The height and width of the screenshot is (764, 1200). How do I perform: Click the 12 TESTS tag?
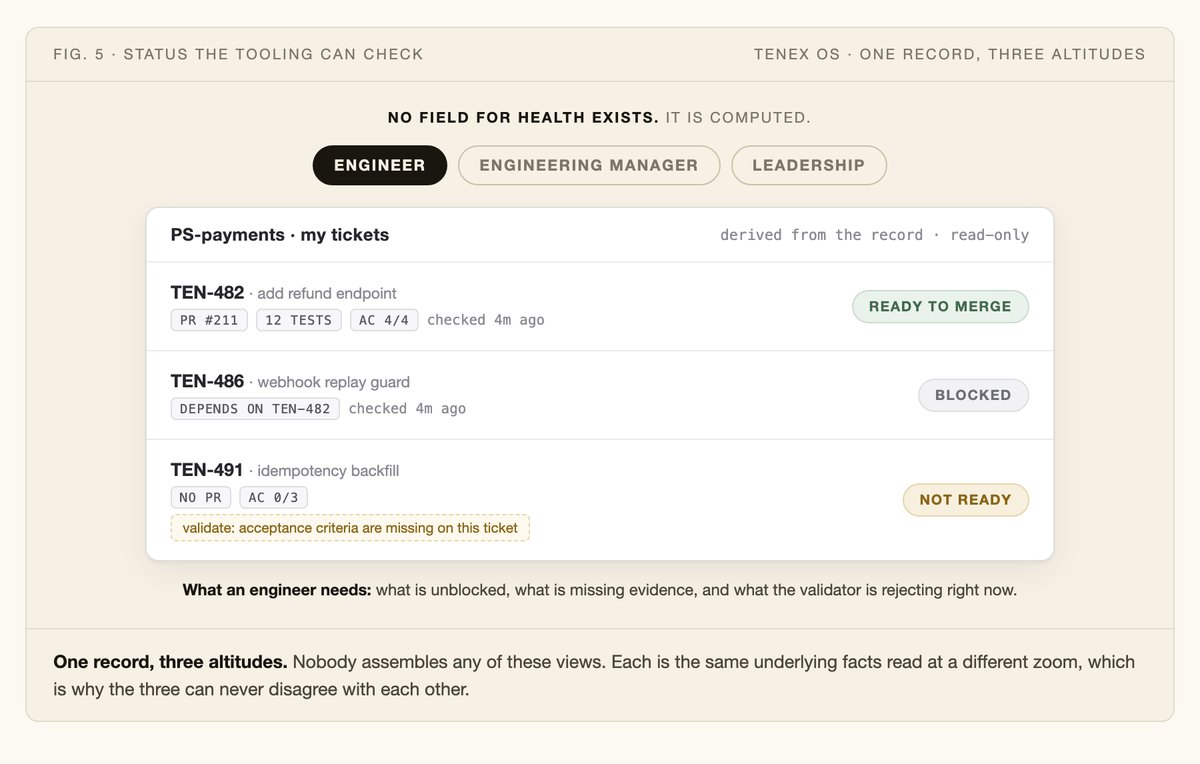pos(299,320)
